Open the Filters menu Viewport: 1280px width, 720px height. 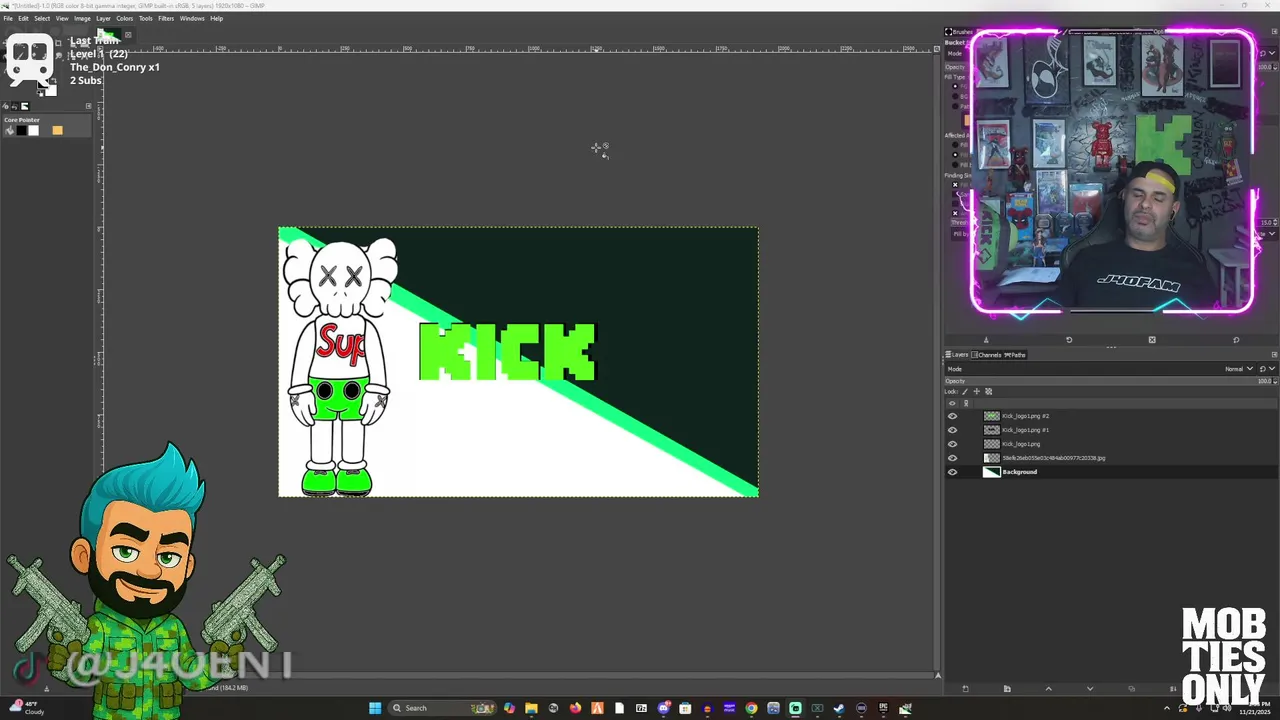pos(166,18)
